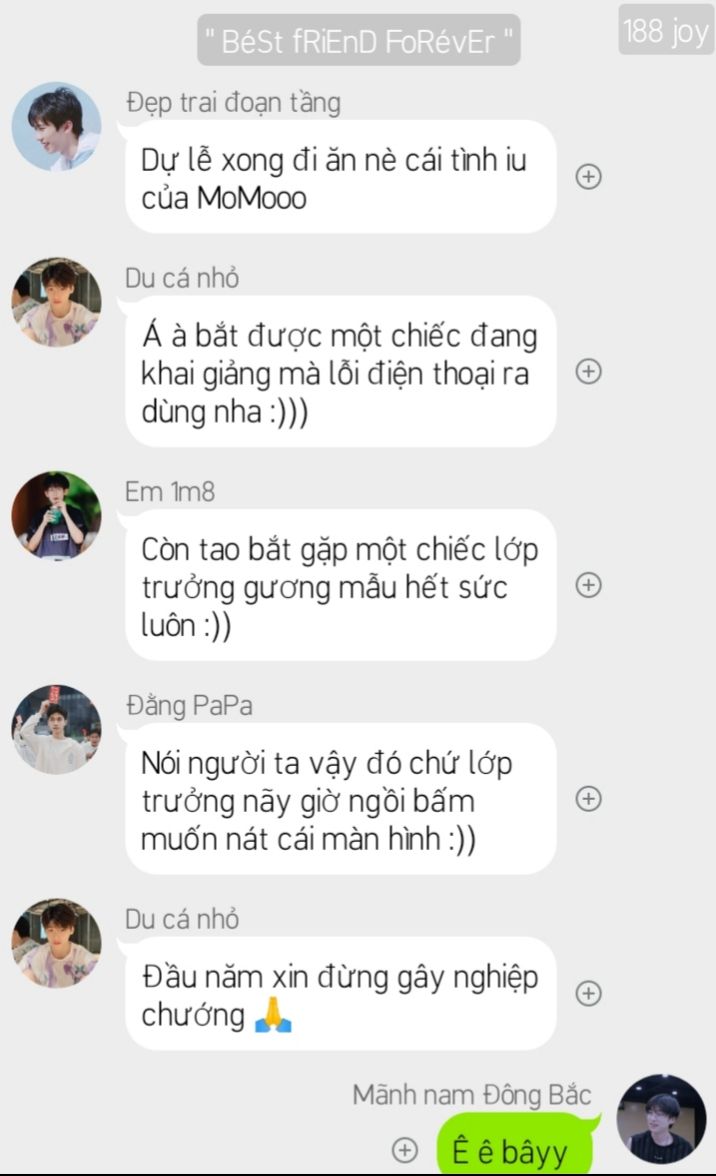Tap Mãnh nam Đông Bắc's avatar

pos(661,1119)
